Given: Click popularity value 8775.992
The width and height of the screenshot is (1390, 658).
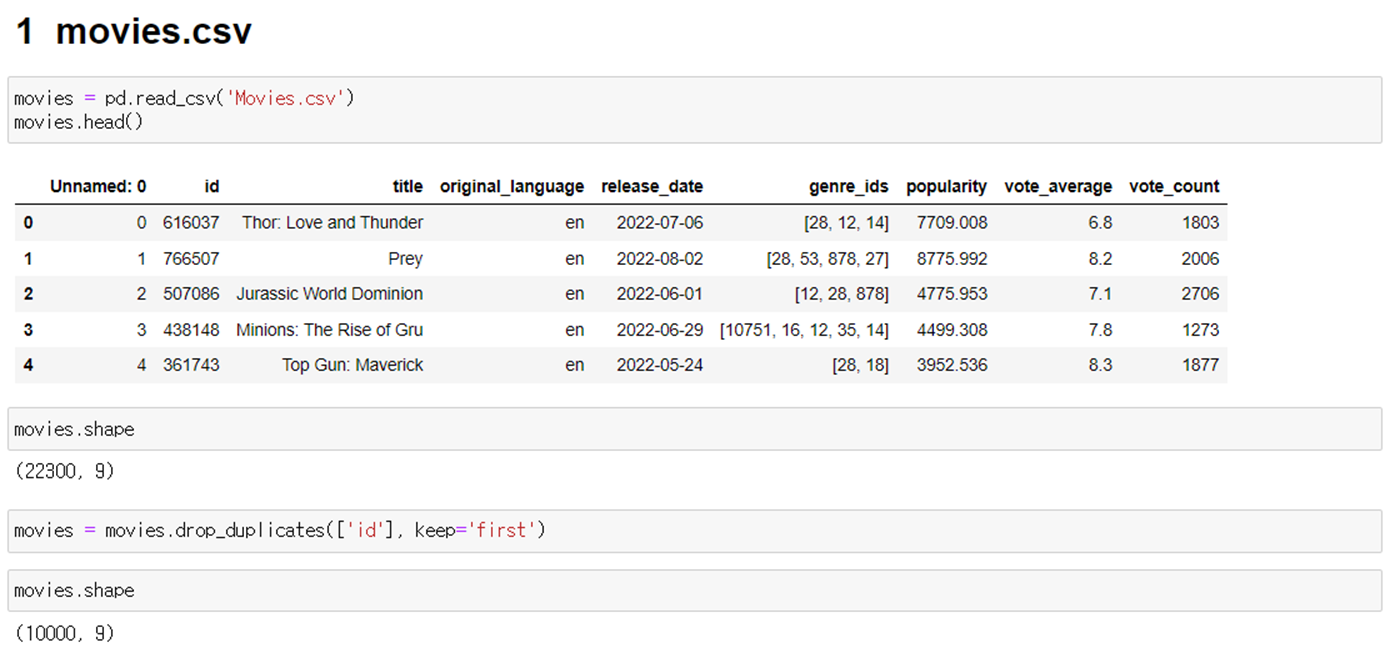Looking at the screenshot, I should [x=952, y=259].
